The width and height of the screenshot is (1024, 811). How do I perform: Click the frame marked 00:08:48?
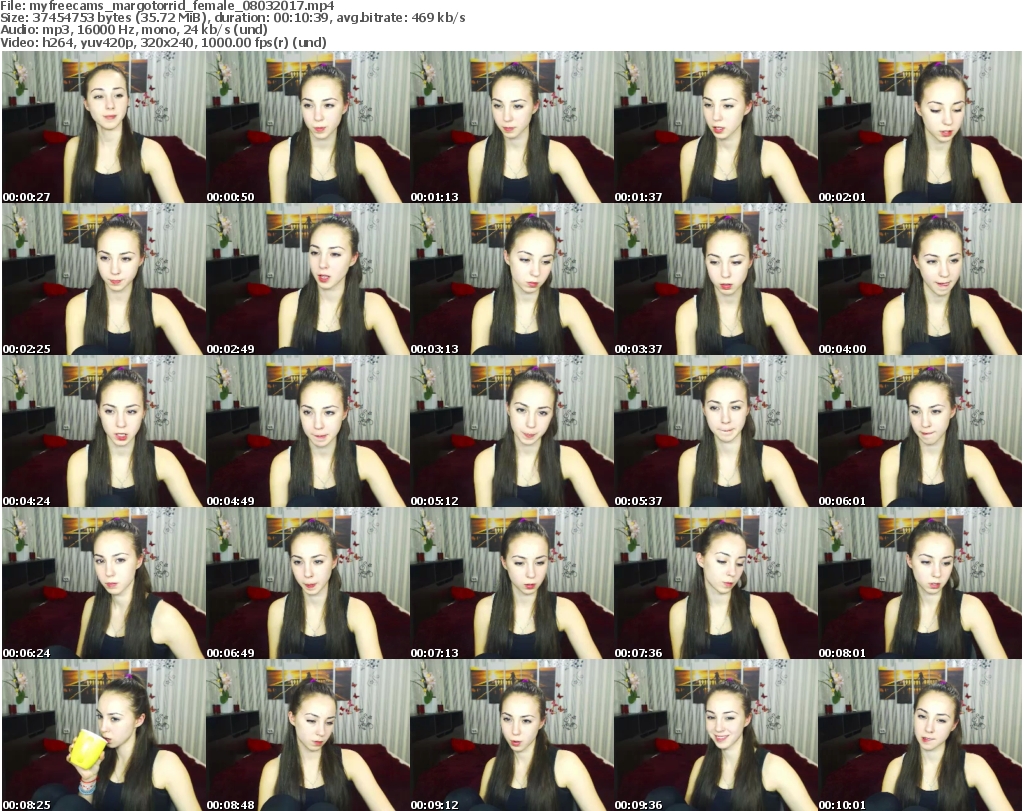[x=308, y=735]
